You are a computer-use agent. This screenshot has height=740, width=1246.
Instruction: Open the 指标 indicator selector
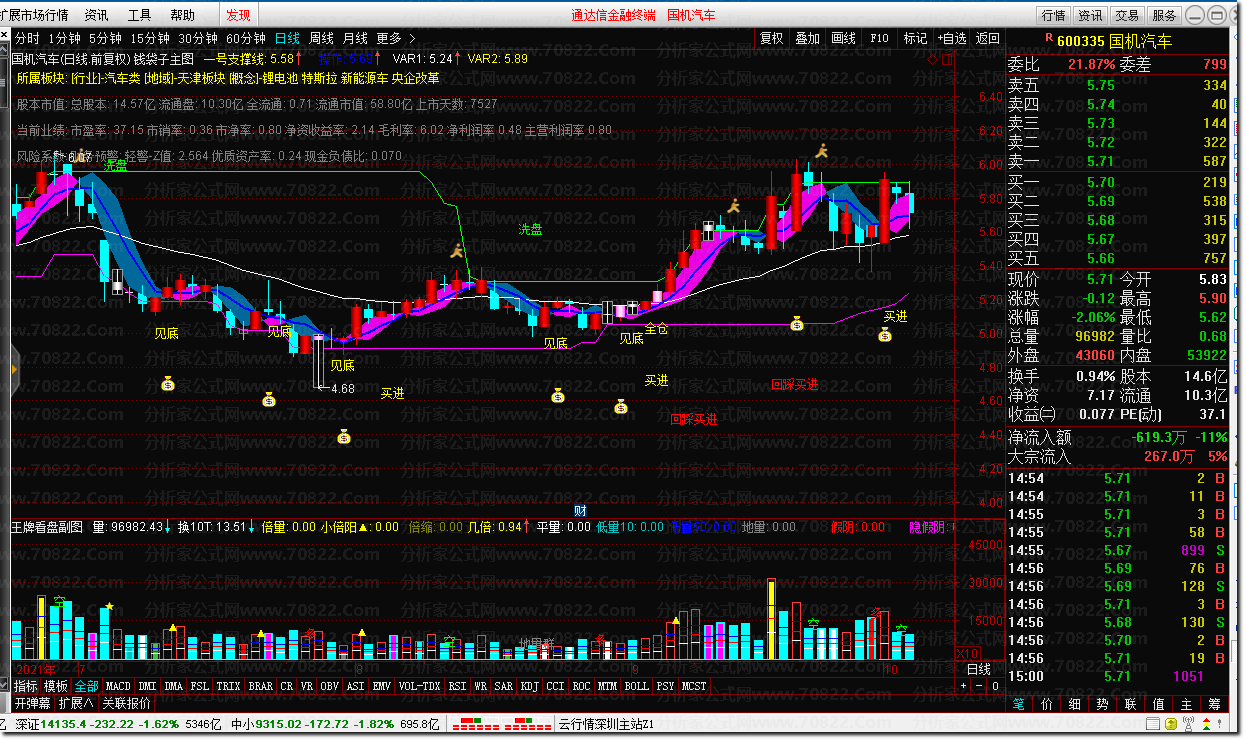tap(26, 686)
